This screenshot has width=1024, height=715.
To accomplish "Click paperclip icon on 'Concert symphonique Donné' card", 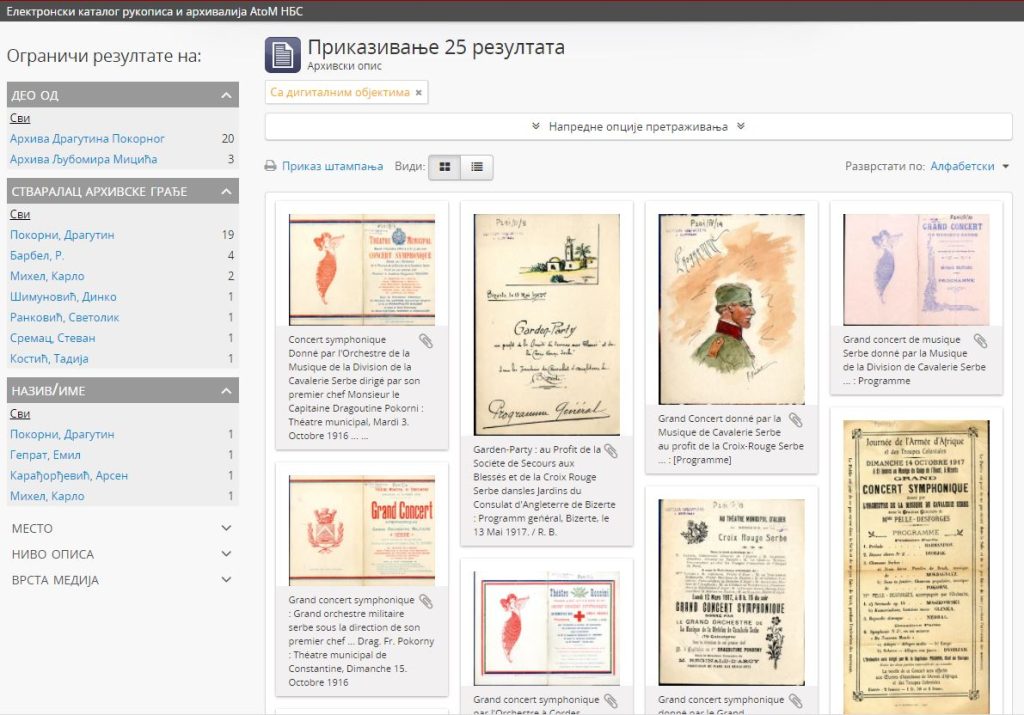I will point(426,341).
